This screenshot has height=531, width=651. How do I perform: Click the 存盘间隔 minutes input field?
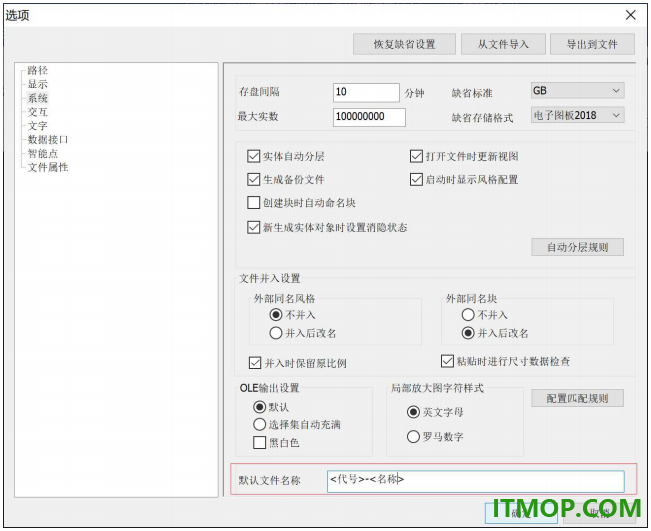coord(366,92)
